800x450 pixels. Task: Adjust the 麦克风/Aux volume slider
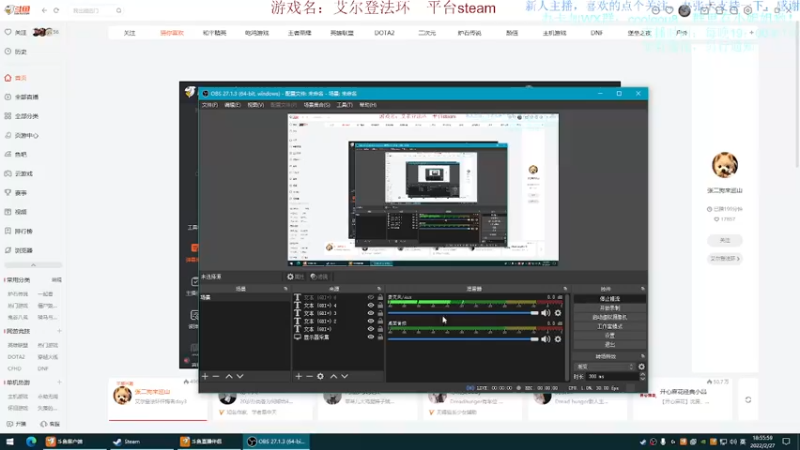click(x=463, y=313)
